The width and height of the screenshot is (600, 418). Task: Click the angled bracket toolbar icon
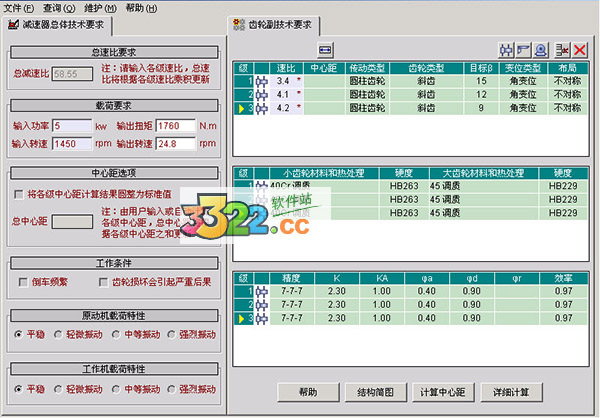click(523, 50)
